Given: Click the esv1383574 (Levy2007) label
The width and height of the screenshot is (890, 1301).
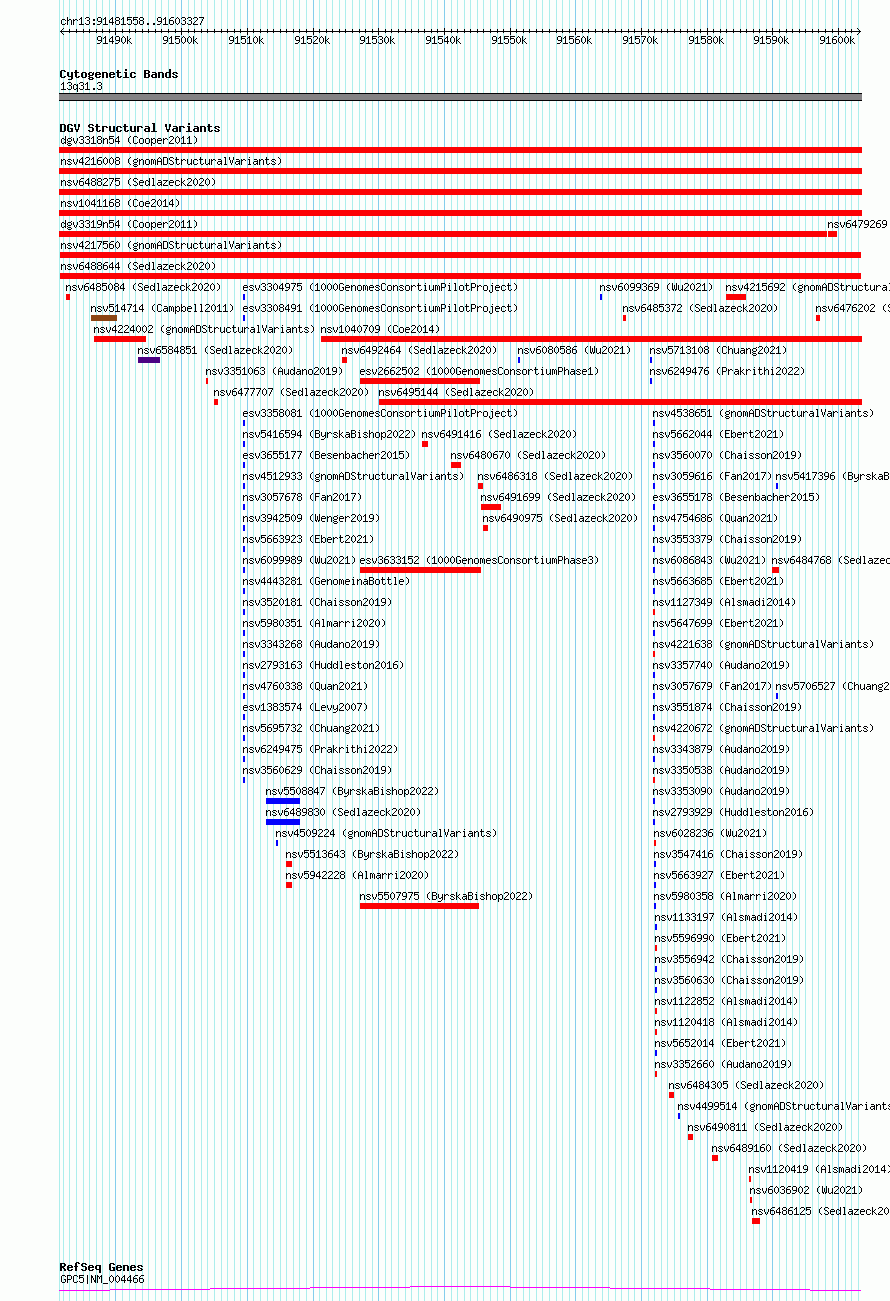Looking at the screenshot, I should tap(305, 707).
